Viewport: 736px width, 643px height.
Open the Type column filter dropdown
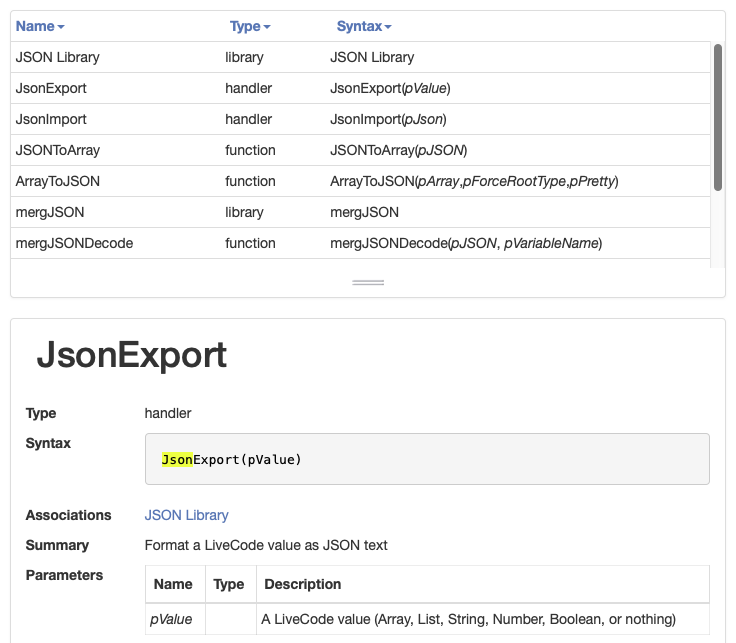coord(250,26)
